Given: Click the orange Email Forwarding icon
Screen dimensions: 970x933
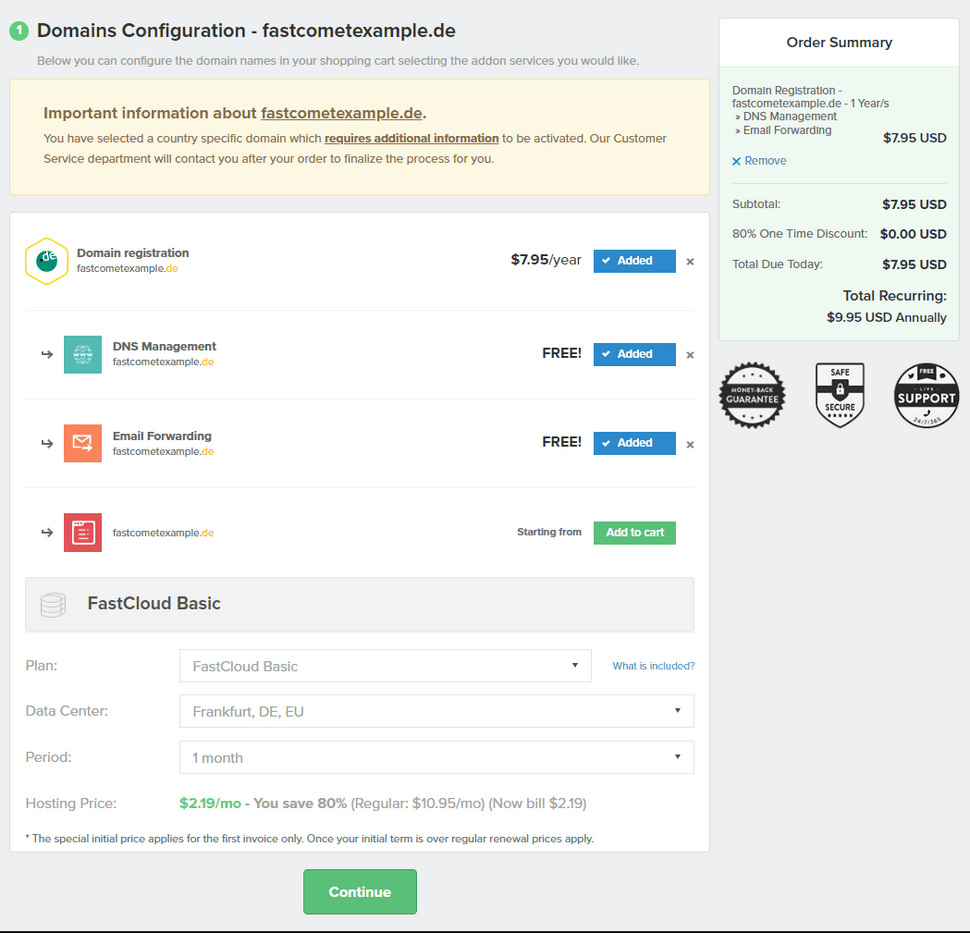Looking at the screenshot, I should [82, 443].
